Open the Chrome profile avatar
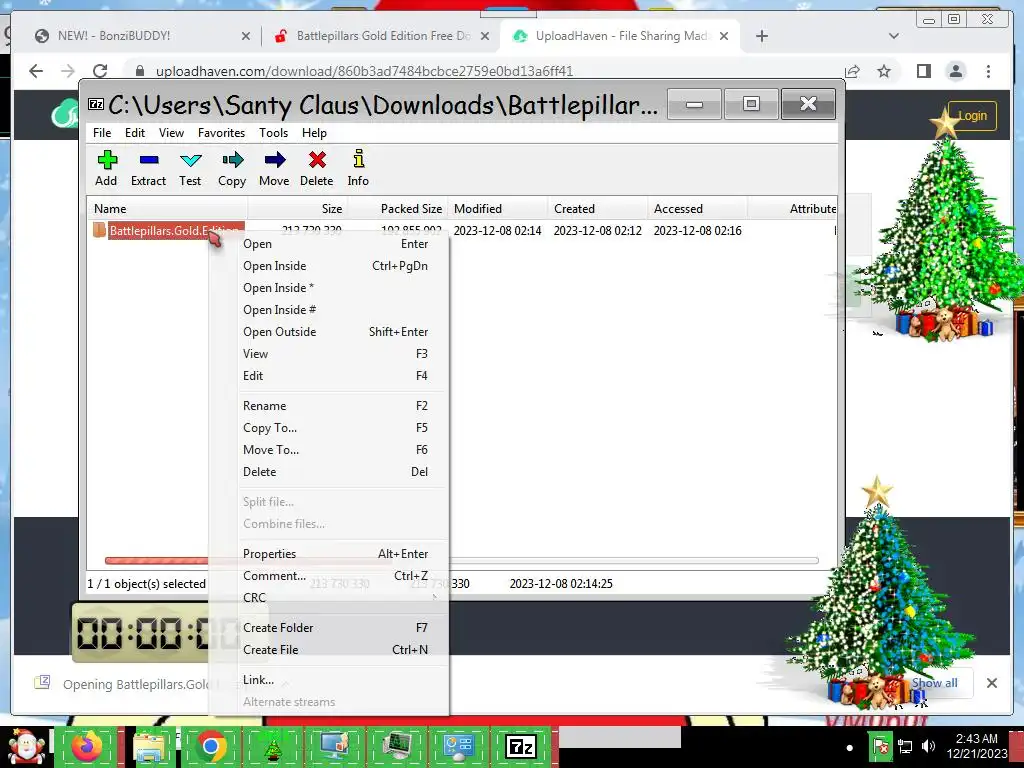Image resolution: width=1024 pixels, height=768 pixels. pyautogui.click(x=955, y=71)
